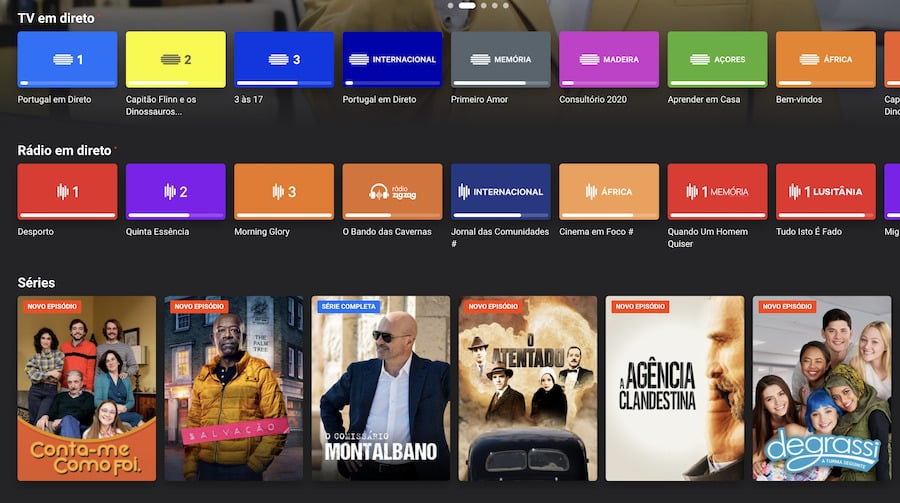Image resolution: width=900 pixels, height=503 pixels.
Task: Open the 'TV em direto' section heading
Action: tap(56, 18)
